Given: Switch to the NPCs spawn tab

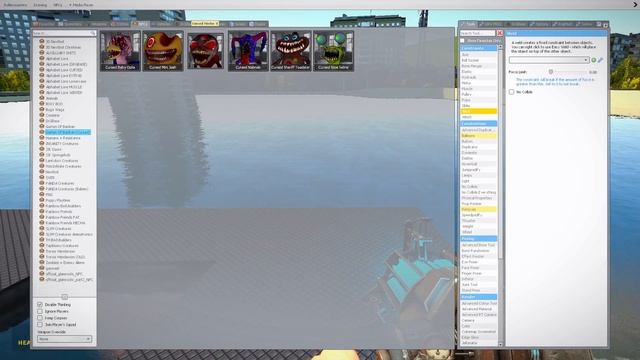Looking at the screenshot, I should 141,24.
